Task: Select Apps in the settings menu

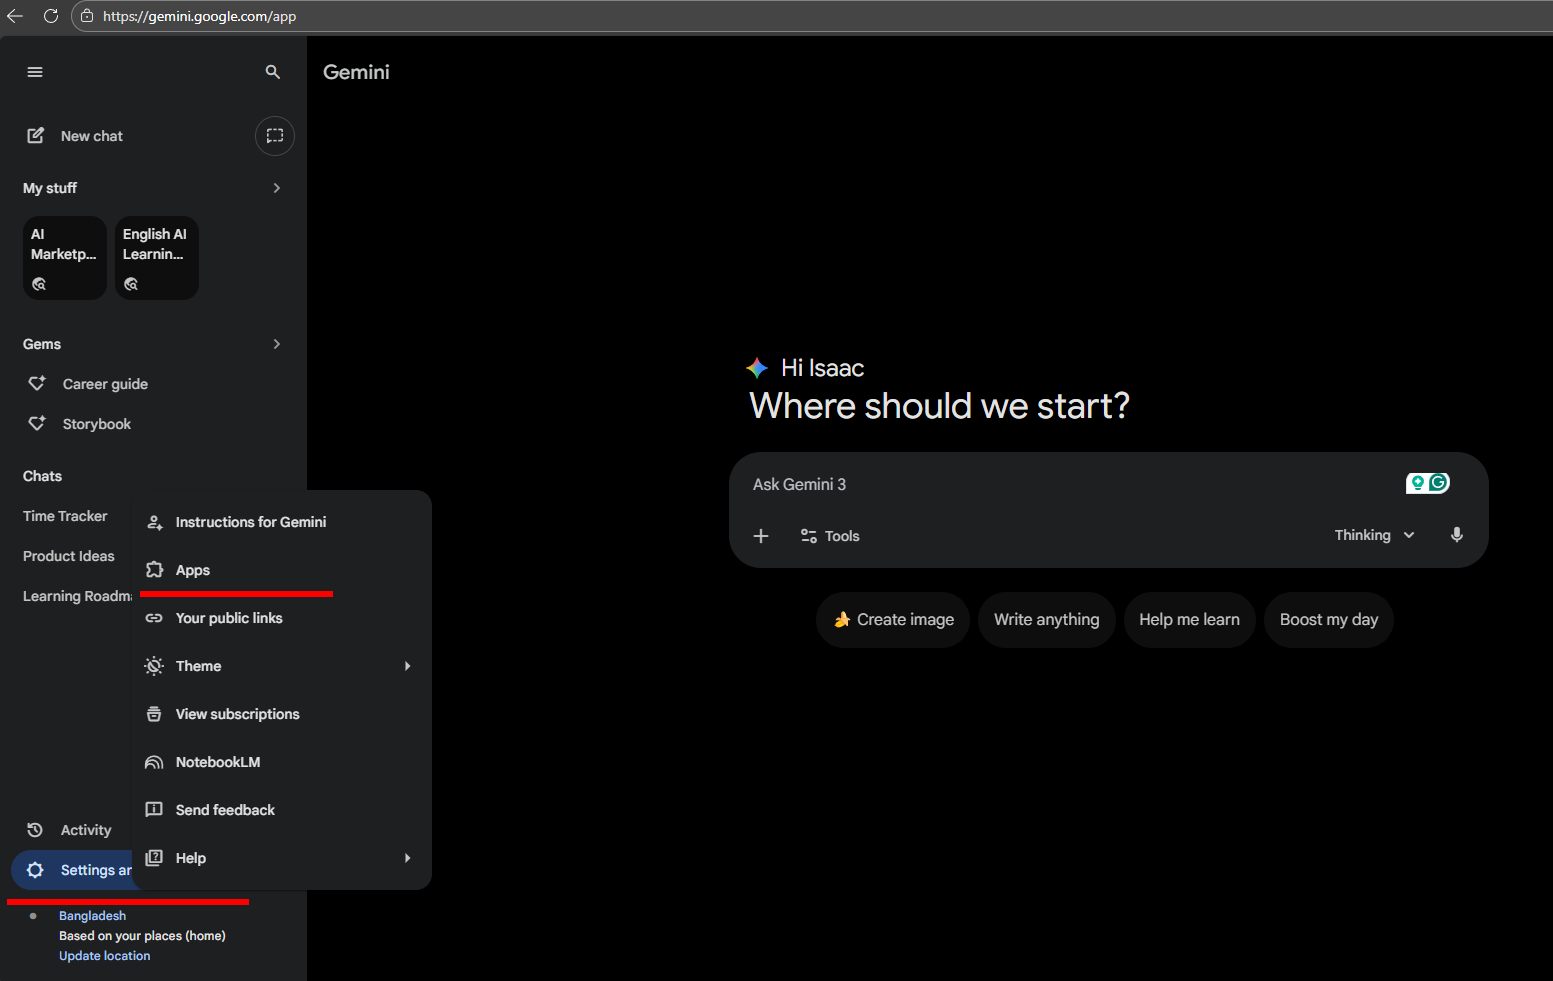Action: click(x=282, y=570)
